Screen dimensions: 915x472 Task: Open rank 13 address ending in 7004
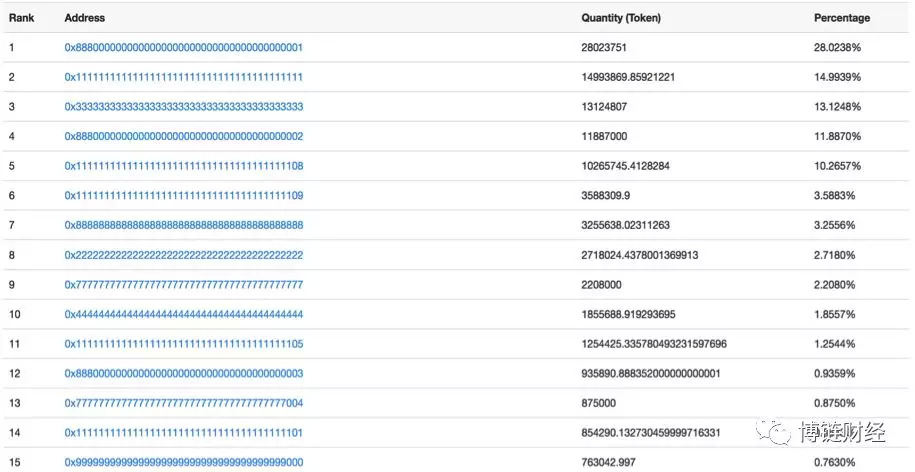coord(183,403)
